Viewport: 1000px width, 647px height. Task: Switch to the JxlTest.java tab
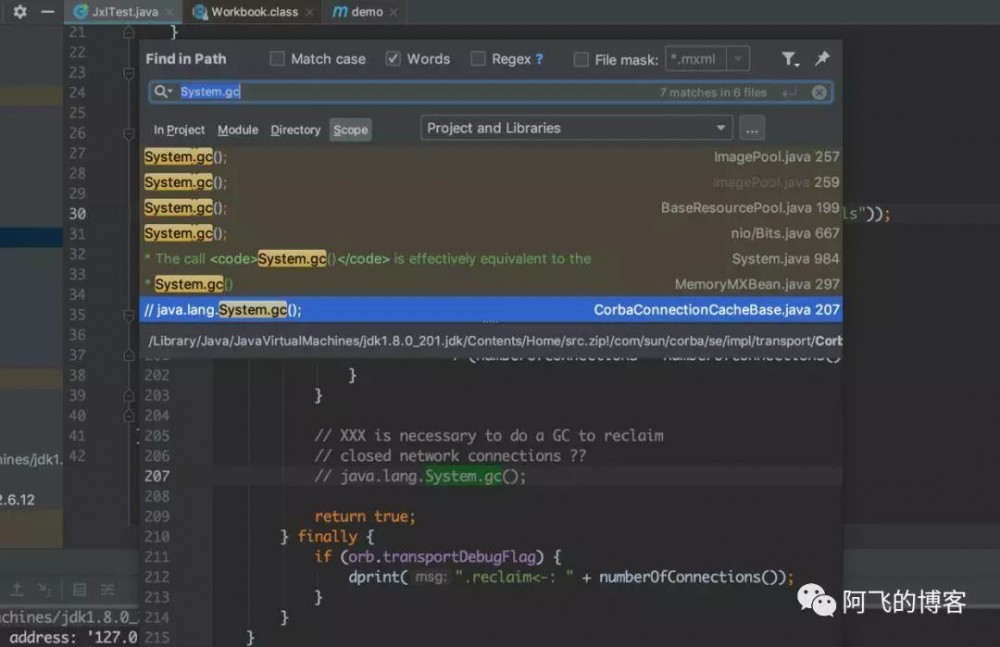(x=119, y=12)
